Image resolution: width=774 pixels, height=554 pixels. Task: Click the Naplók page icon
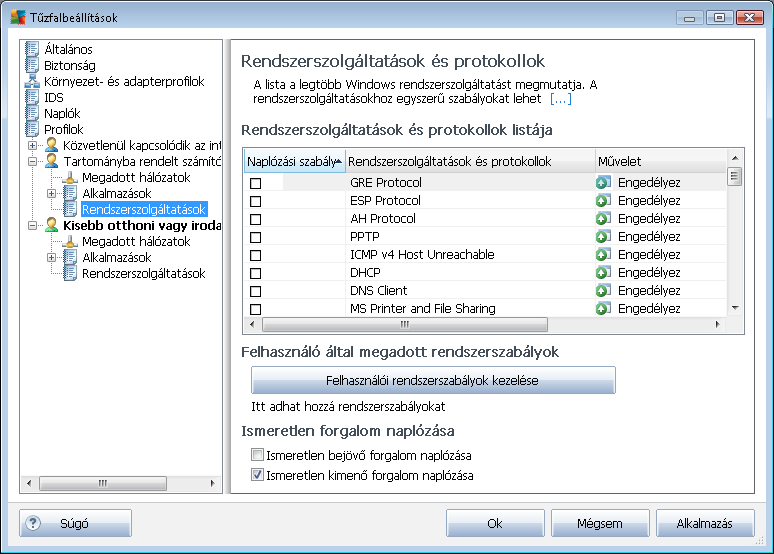coord(32,113)
